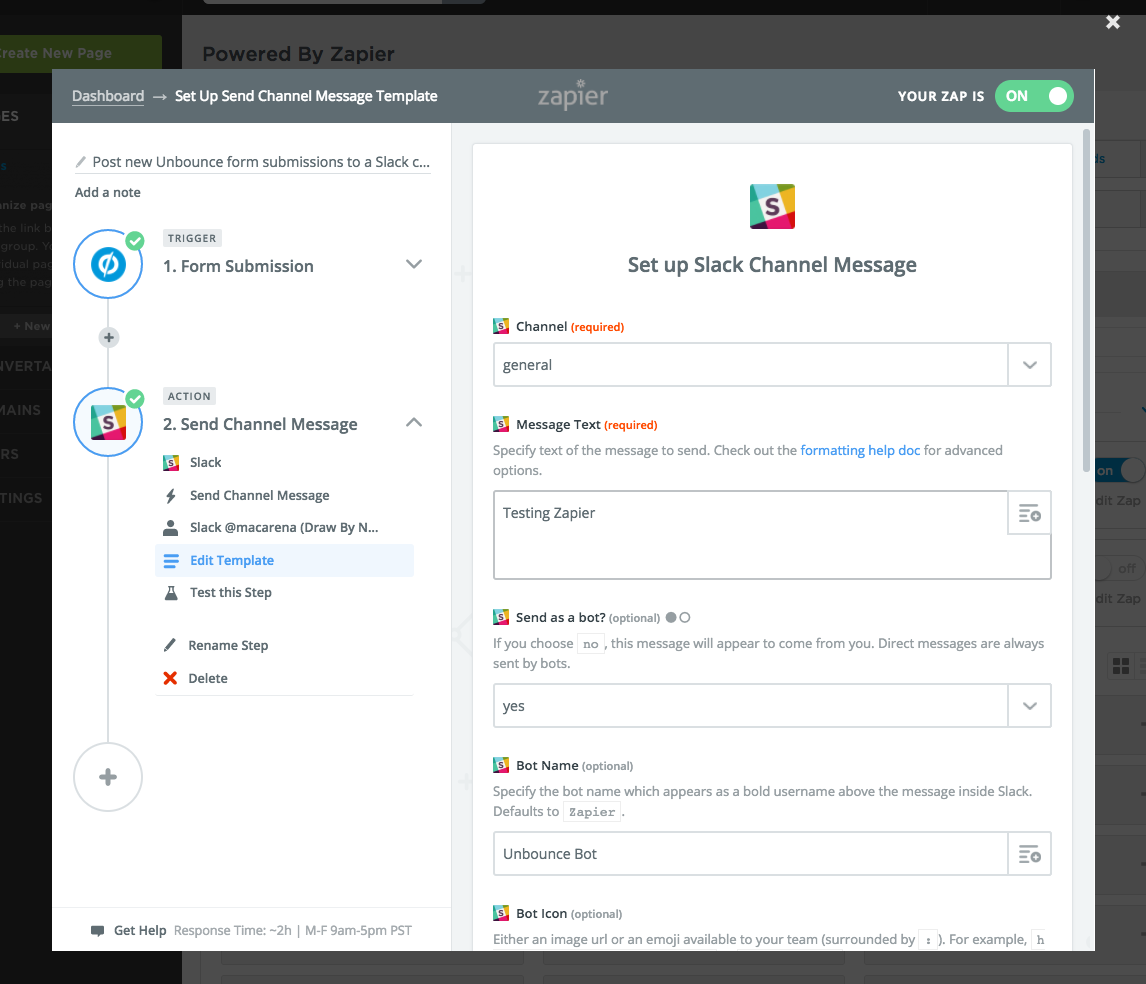Toggle the background page 'off' zap switch
The image size is (1146, 984).
click(x=1119, y=568)
